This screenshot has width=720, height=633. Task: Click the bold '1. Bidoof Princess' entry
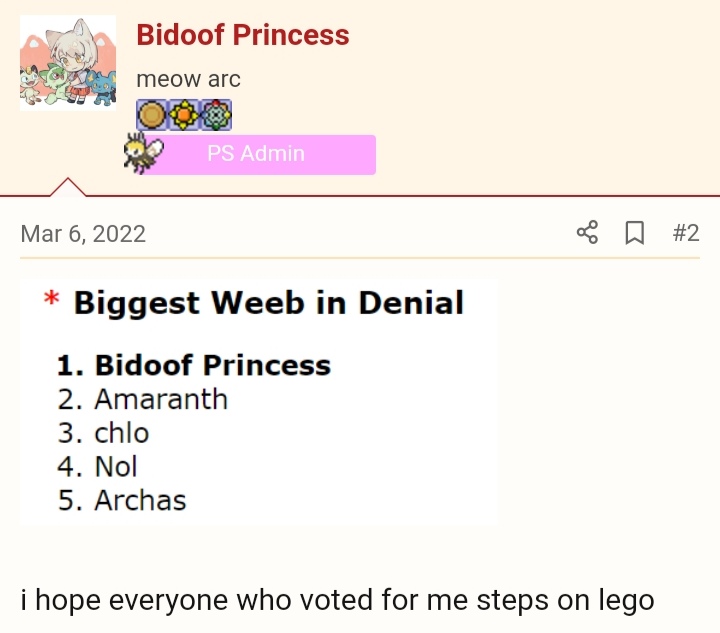pyautogui.click(x=194, y=365)
